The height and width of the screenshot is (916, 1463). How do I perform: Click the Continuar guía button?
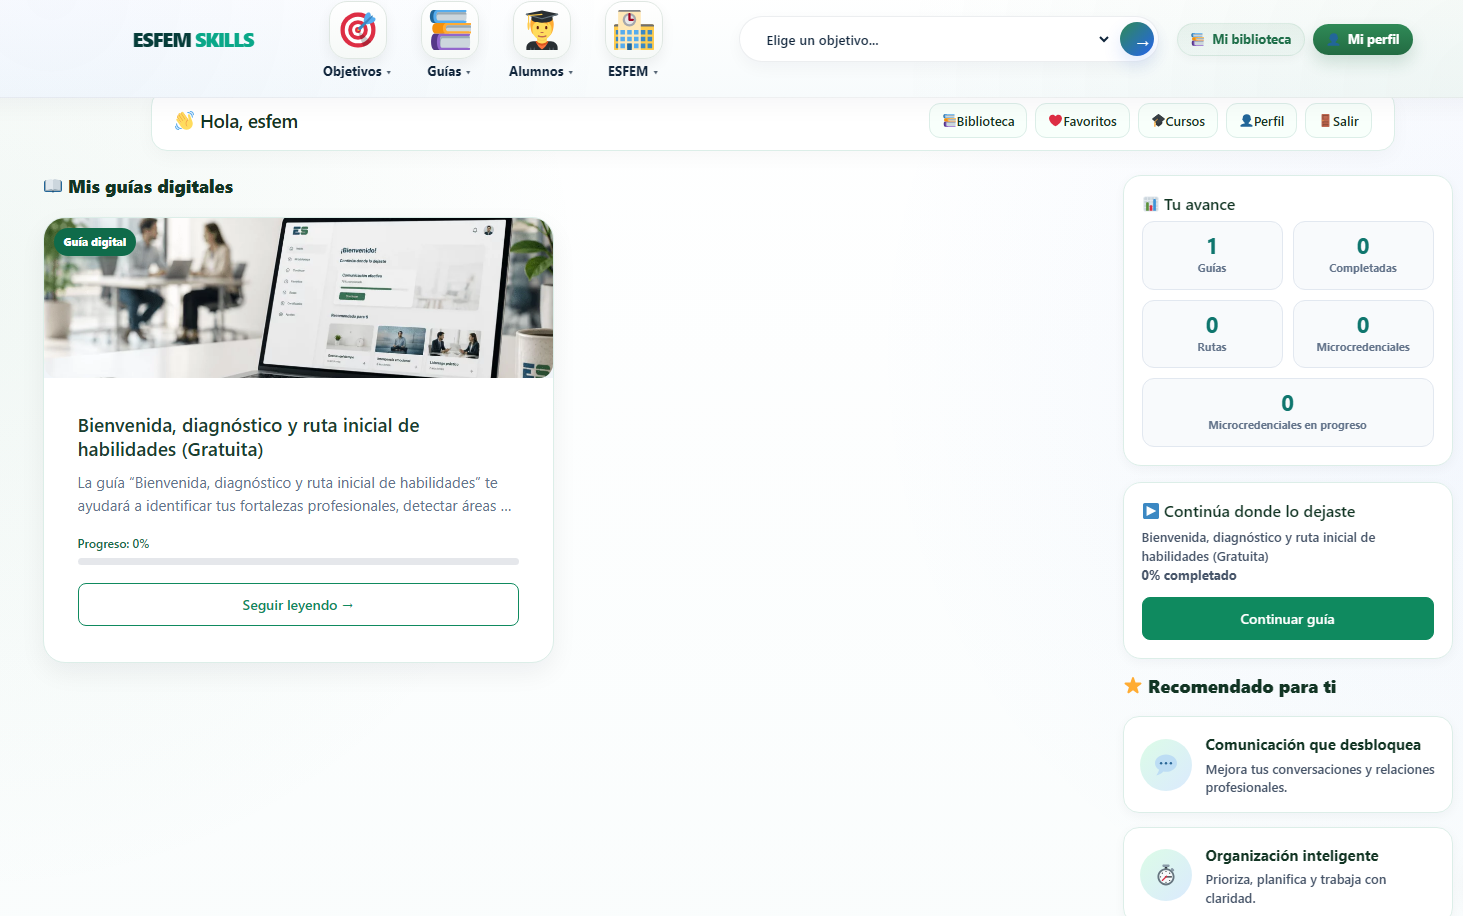[x=1287, y=619]
